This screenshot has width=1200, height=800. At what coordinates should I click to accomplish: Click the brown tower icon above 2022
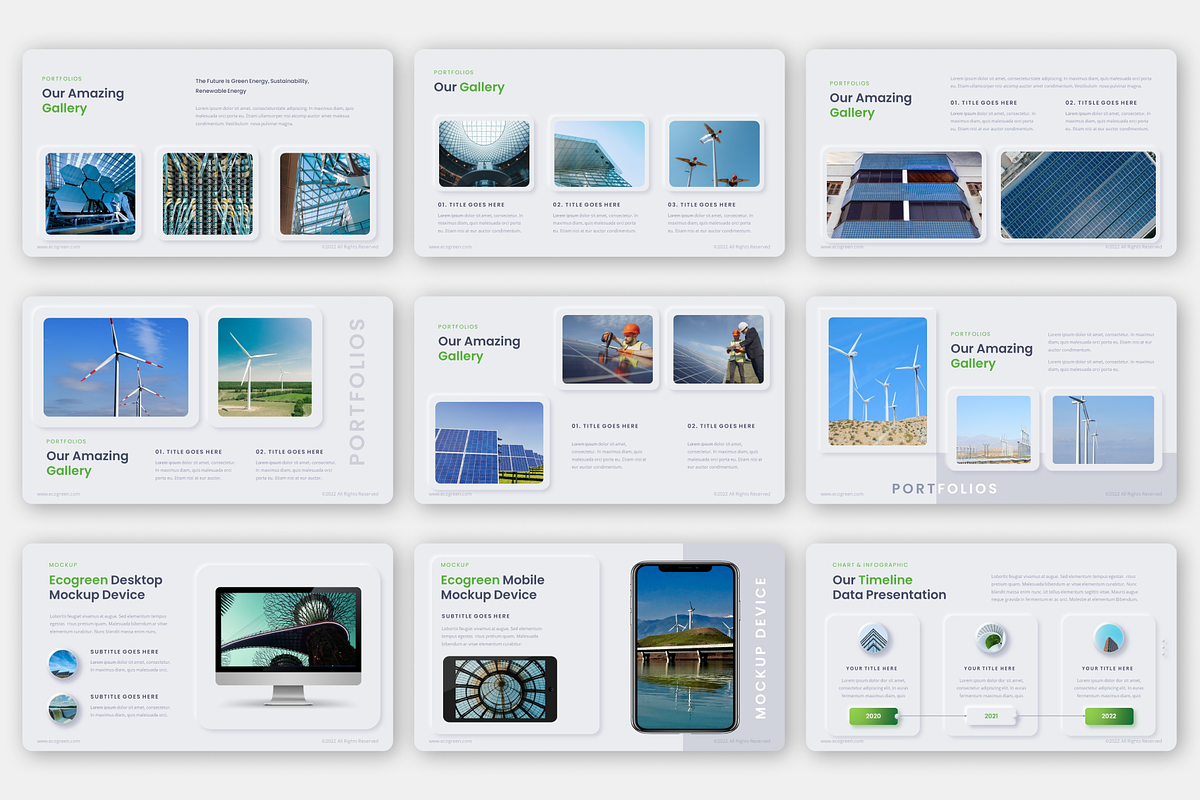[x=1108, y=639]
